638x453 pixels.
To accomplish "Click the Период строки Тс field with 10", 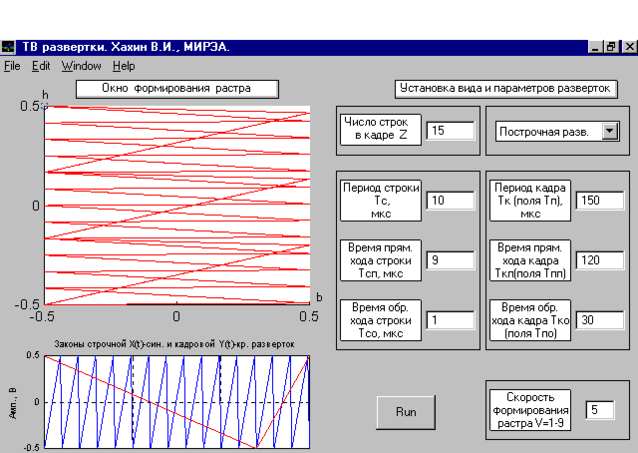I will [x=450, y=200].
